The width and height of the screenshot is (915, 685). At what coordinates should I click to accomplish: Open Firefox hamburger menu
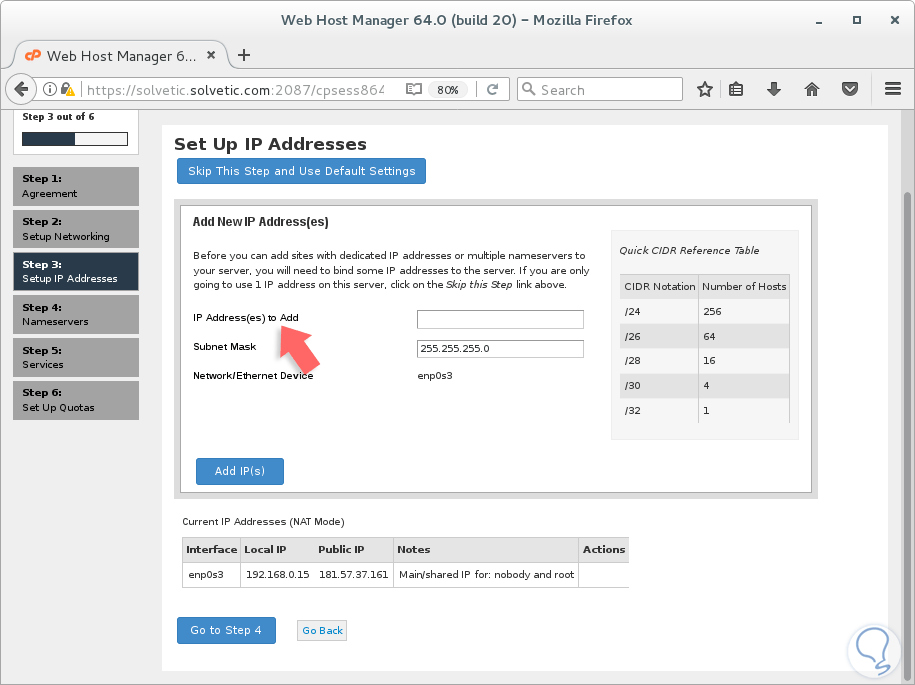coord(893,89)
